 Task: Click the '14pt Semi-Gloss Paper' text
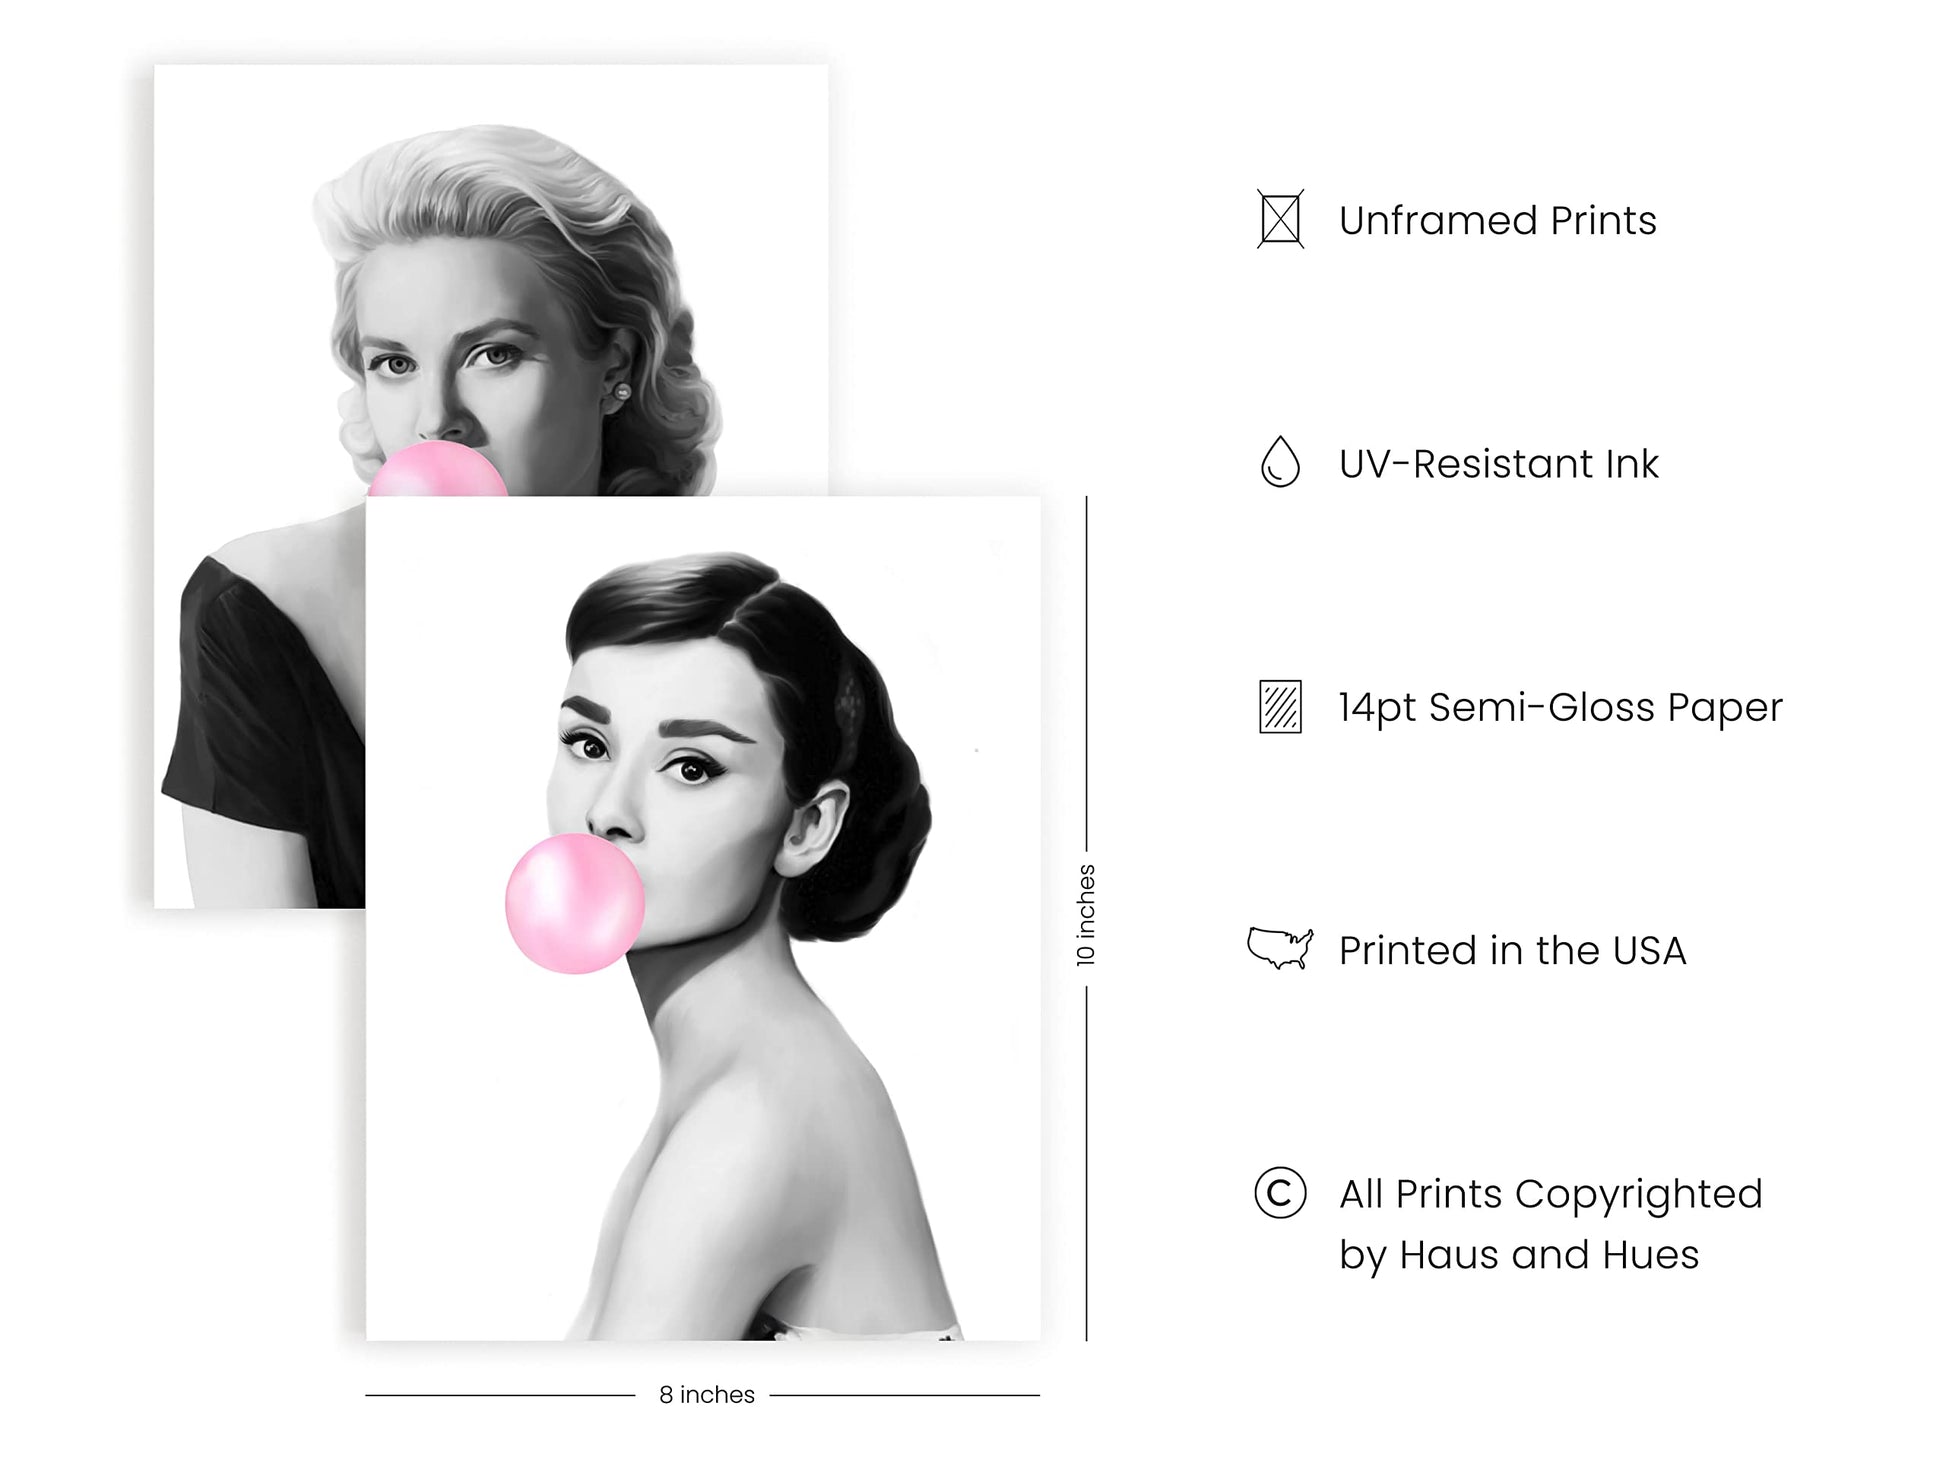(x=1560, y=708)
